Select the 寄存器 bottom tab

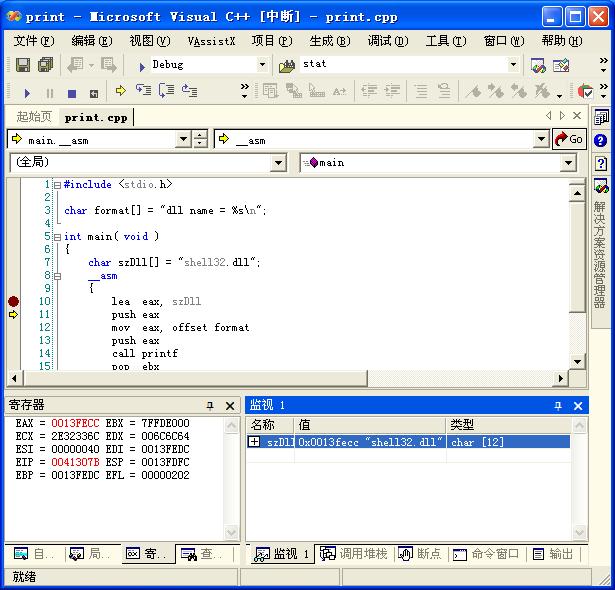148,554
